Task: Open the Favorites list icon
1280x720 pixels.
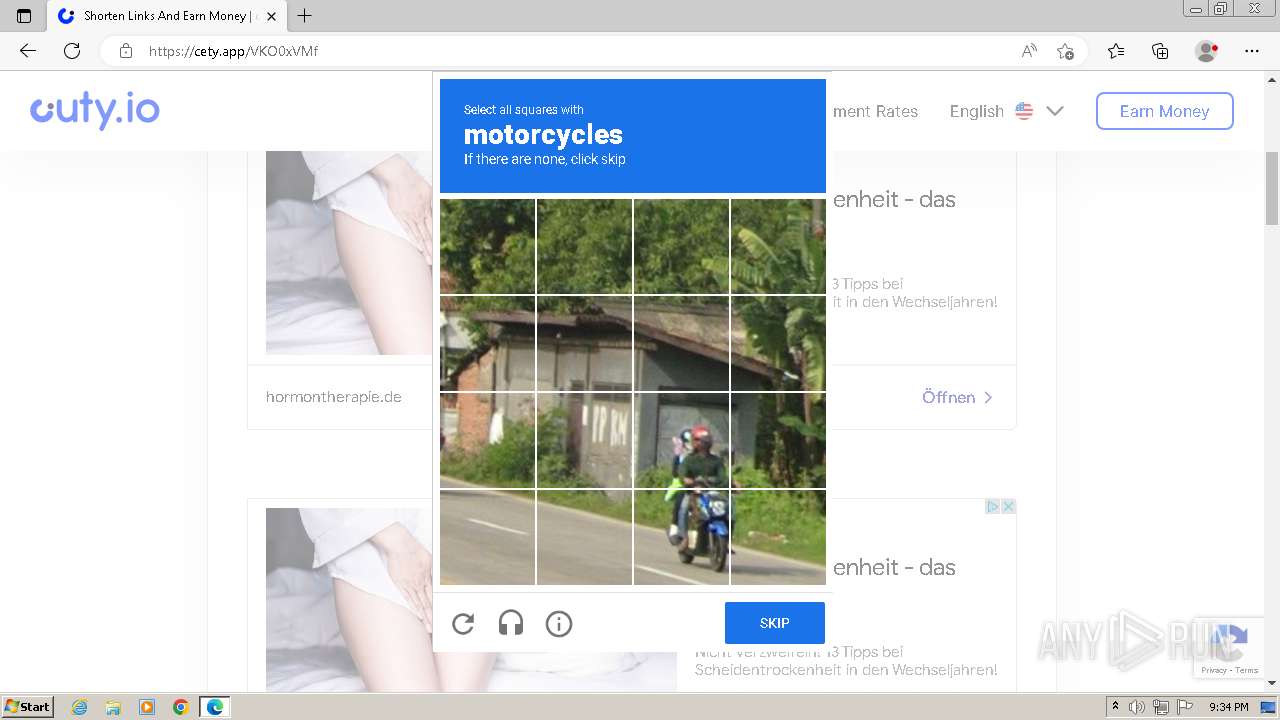Action: [1116, 51]
